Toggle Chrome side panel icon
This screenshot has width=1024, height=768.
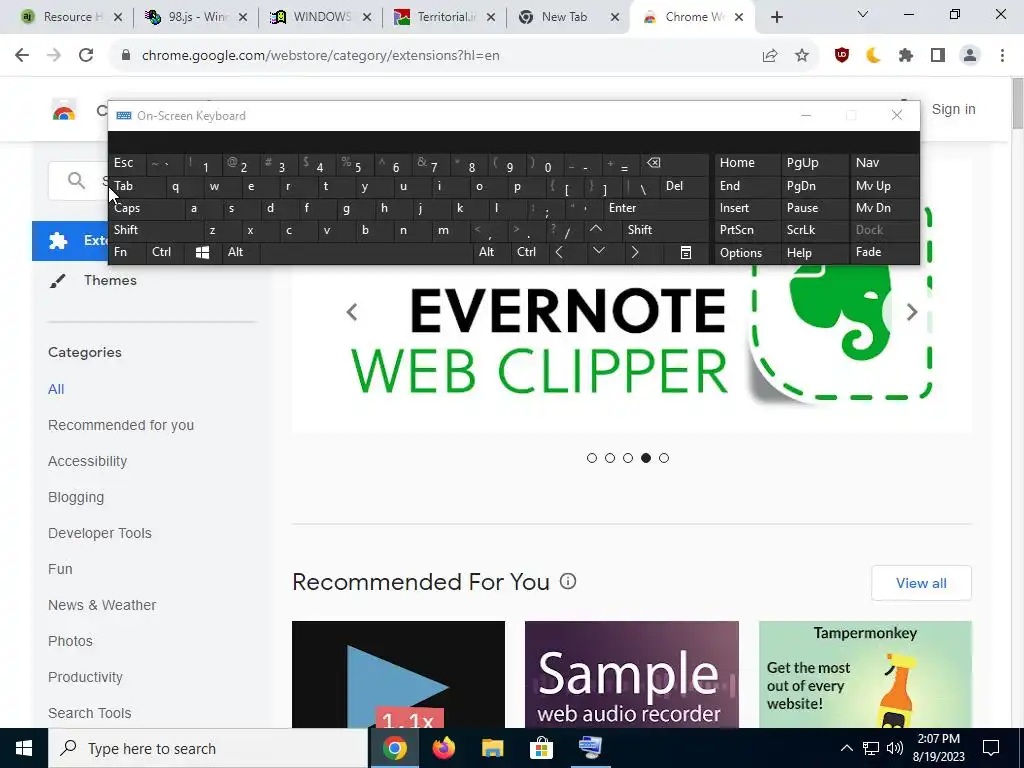938,56
